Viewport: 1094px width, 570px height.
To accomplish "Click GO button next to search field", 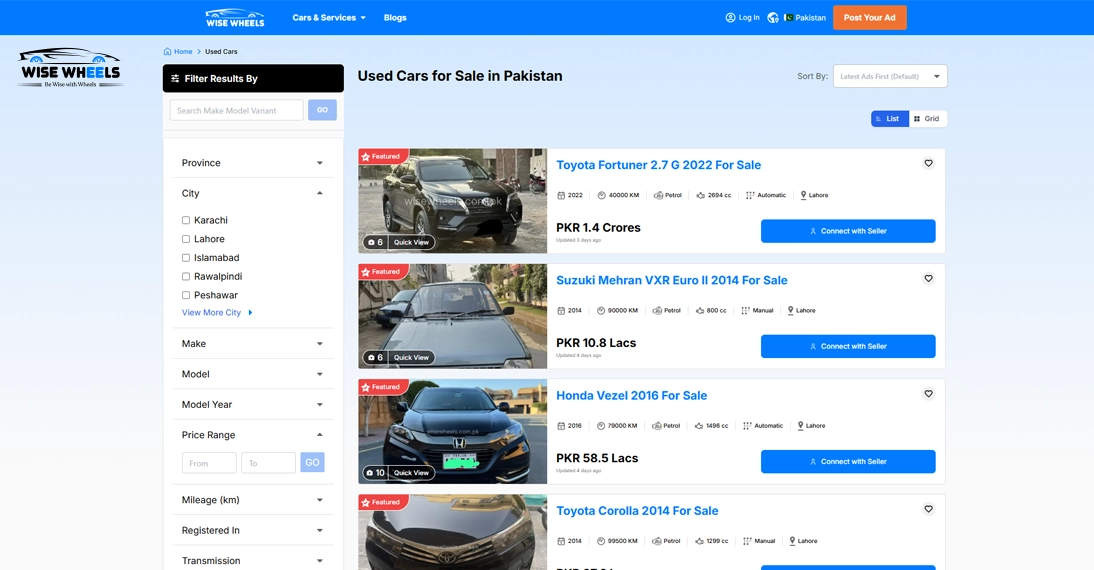I will tap(322, 110).
